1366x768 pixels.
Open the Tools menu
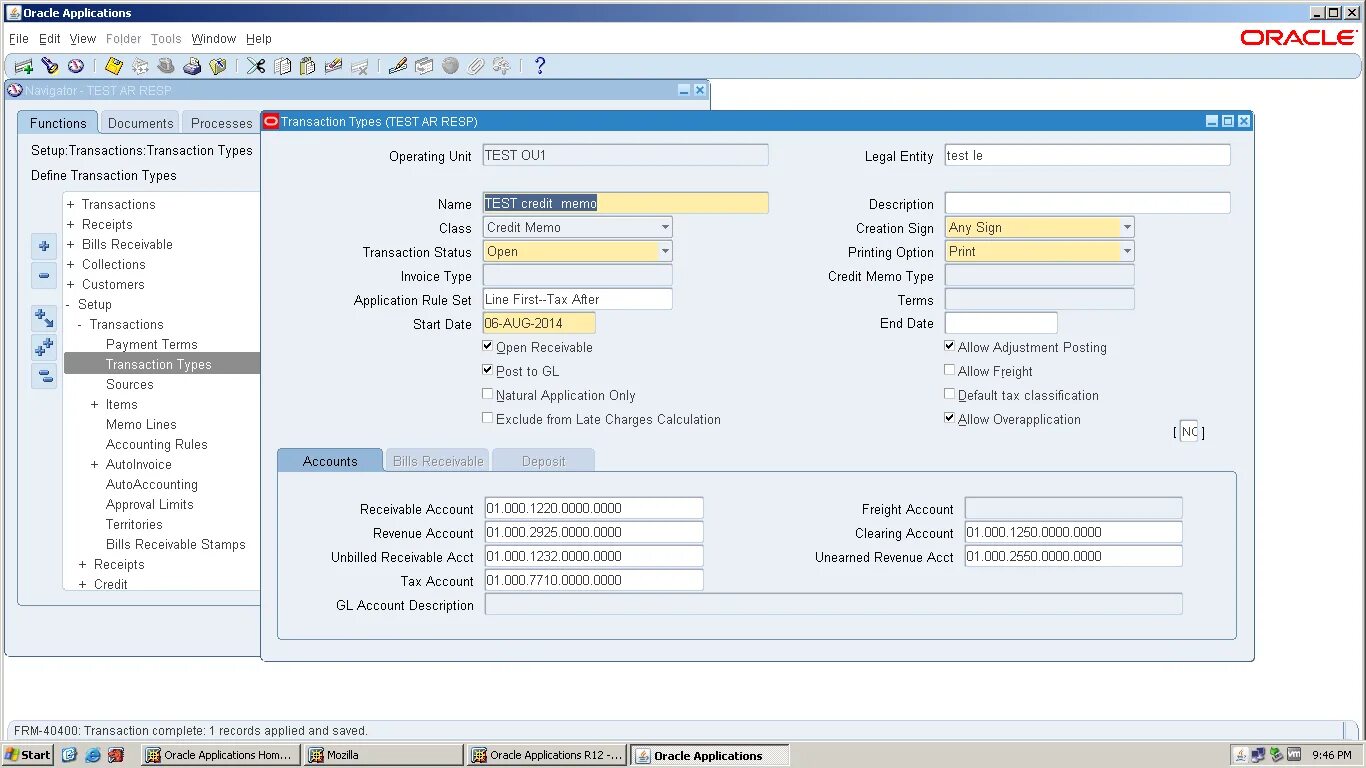pos(166,38)
